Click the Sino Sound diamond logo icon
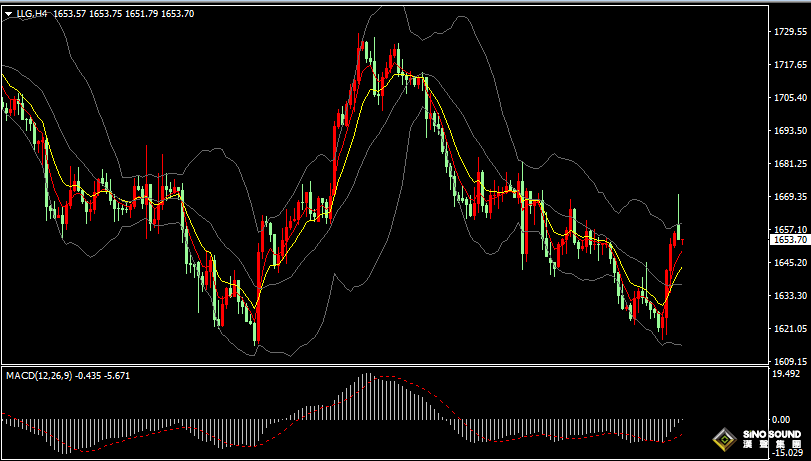The height and width of the screenshot is (461, 811). point(723,440)
